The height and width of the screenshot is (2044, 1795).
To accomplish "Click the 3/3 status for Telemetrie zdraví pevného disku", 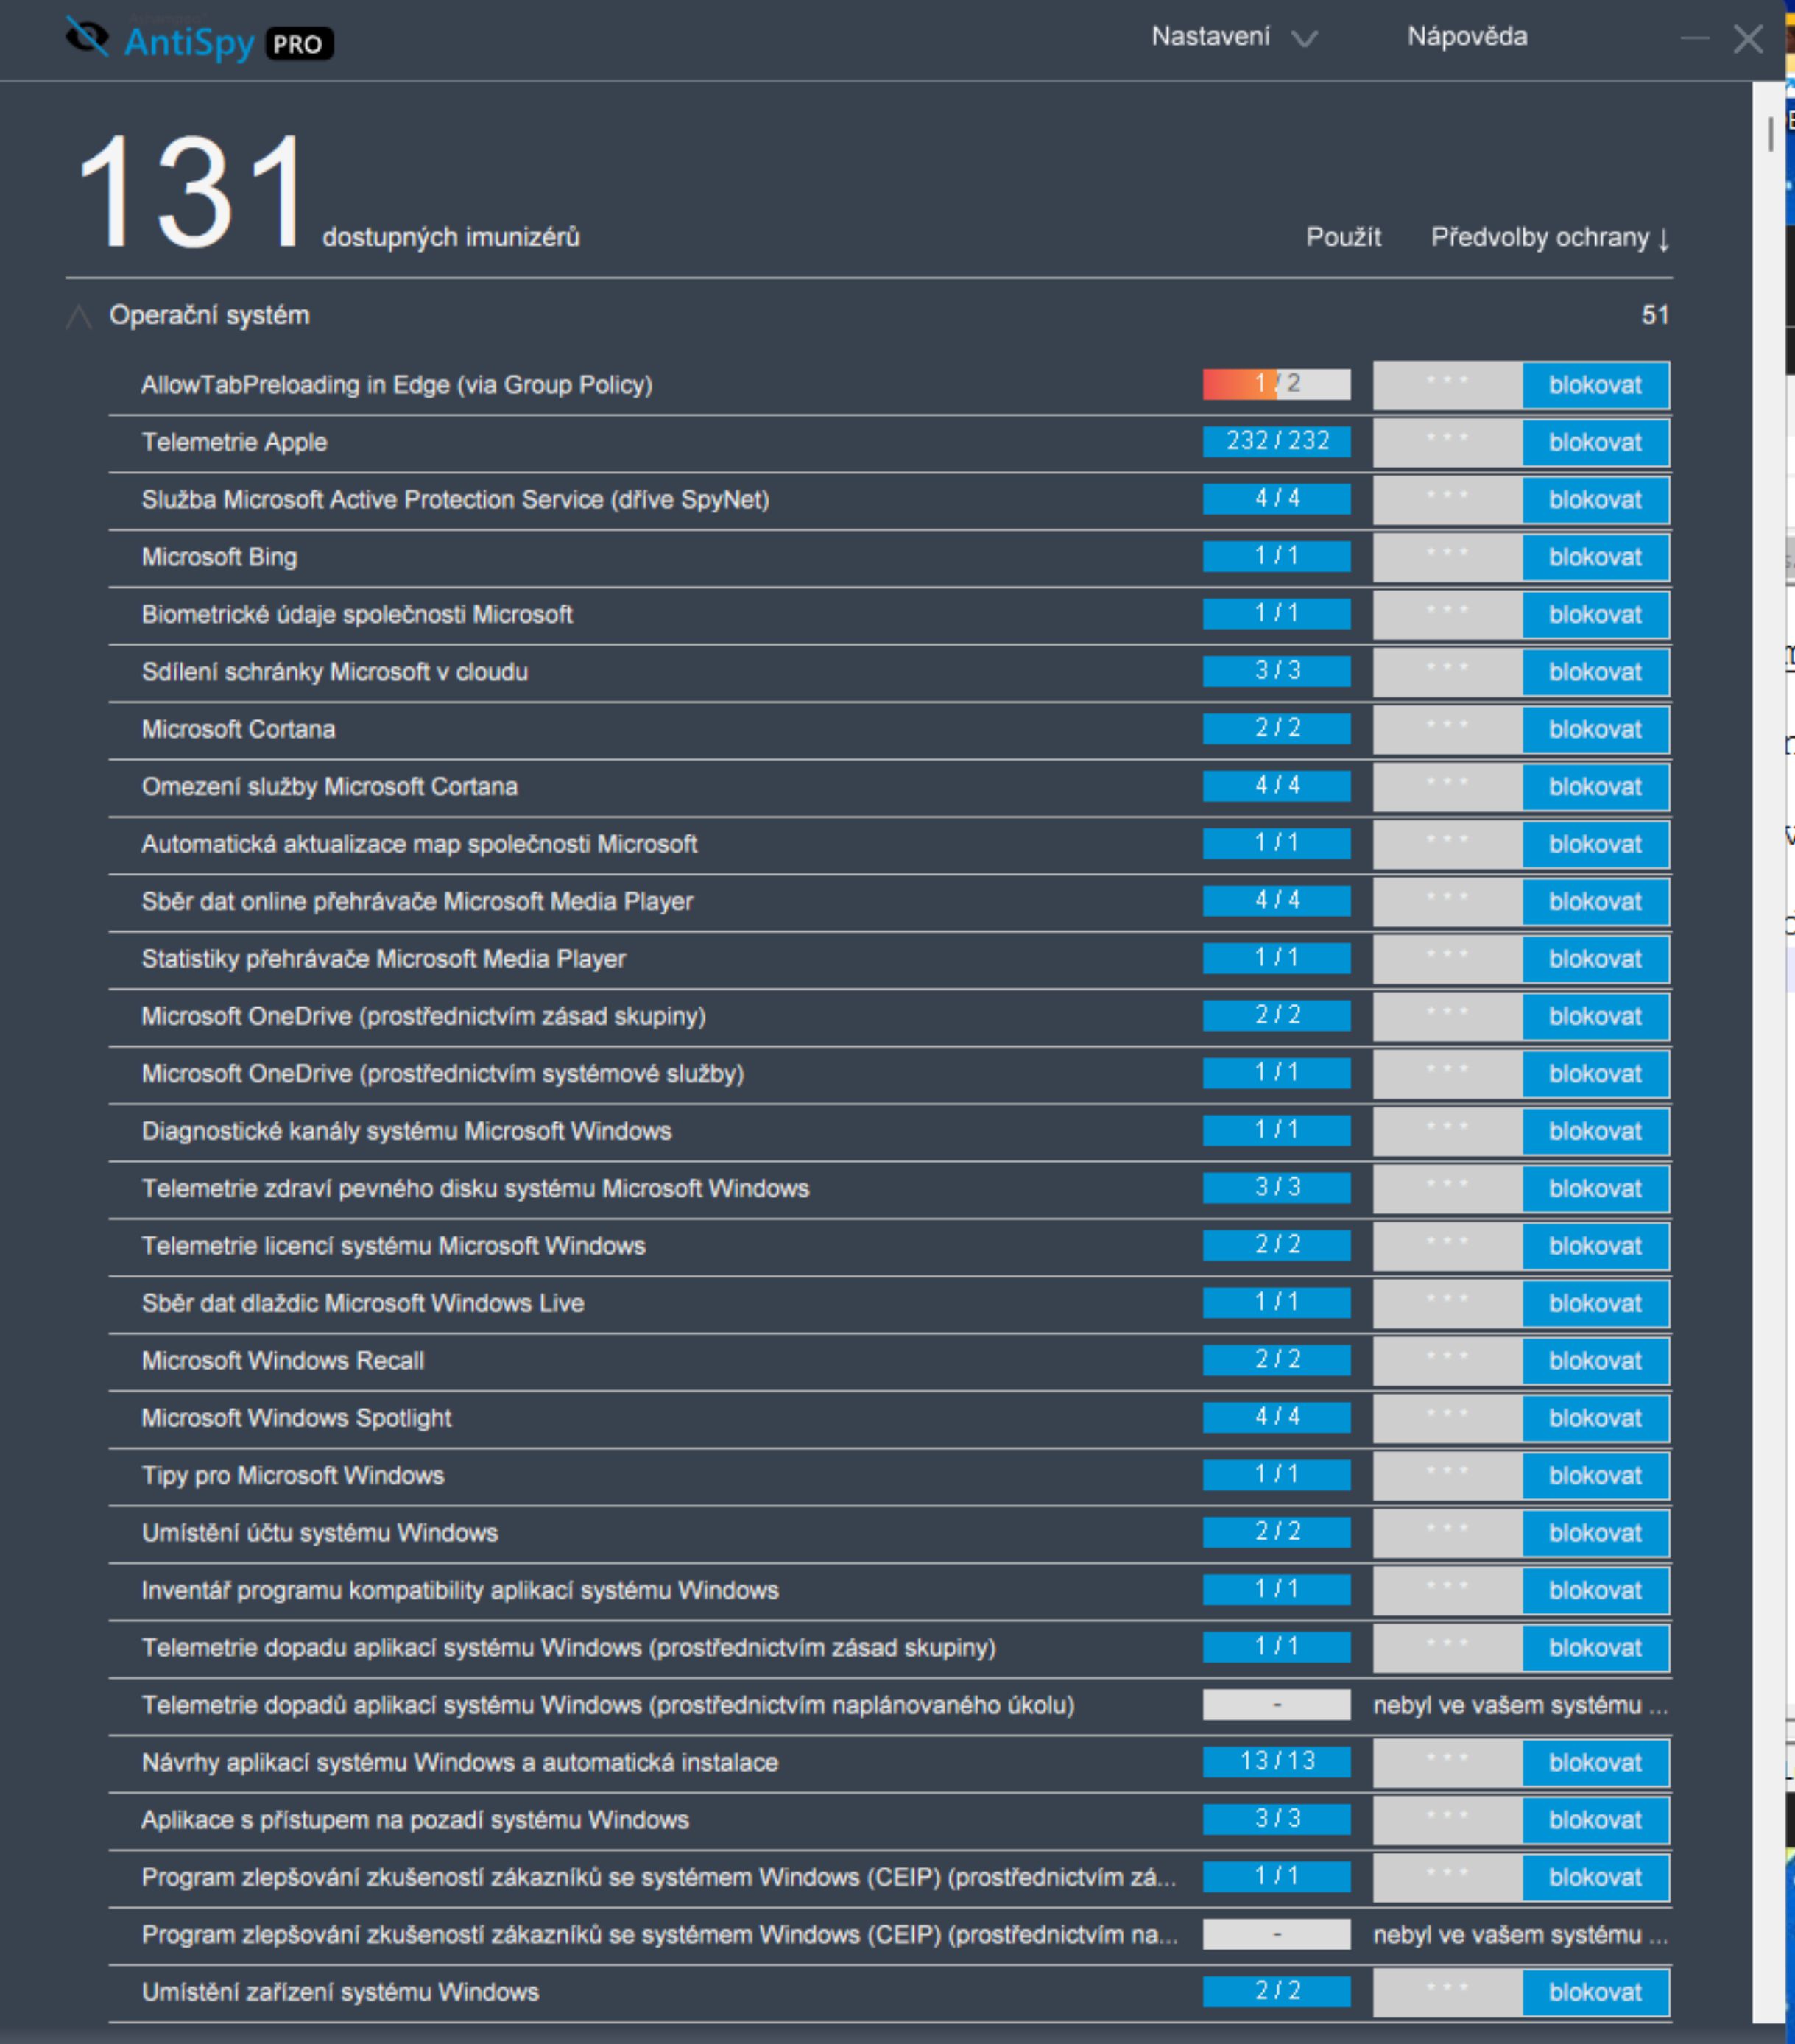I will (1276, 1187).
